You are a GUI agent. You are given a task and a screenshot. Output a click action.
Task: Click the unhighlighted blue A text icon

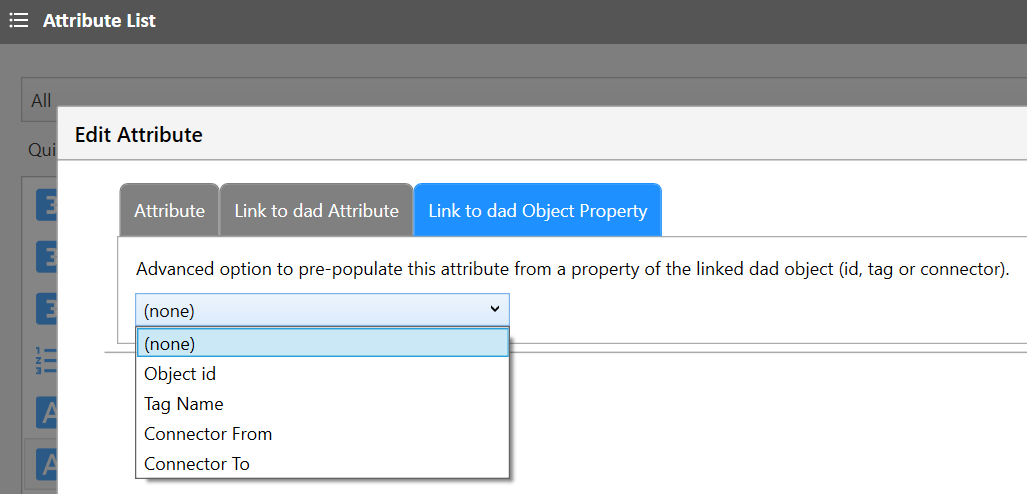click(x=46, y=413)
